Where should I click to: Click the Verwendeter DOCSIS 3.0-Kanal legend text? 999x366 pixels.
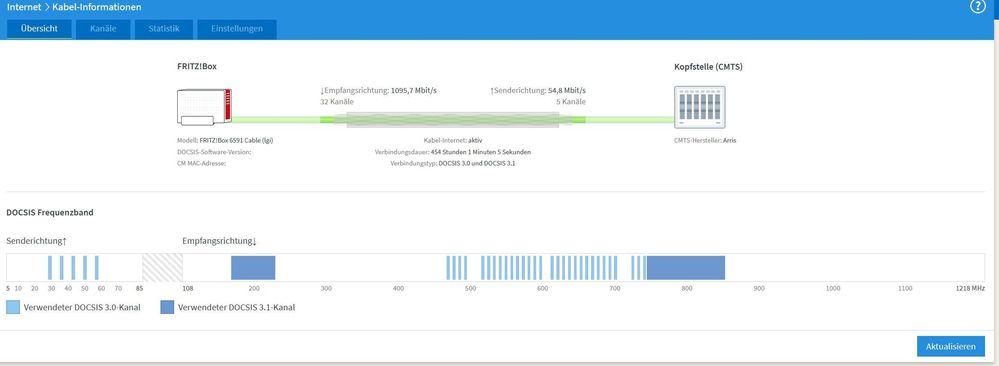[82, 307]
